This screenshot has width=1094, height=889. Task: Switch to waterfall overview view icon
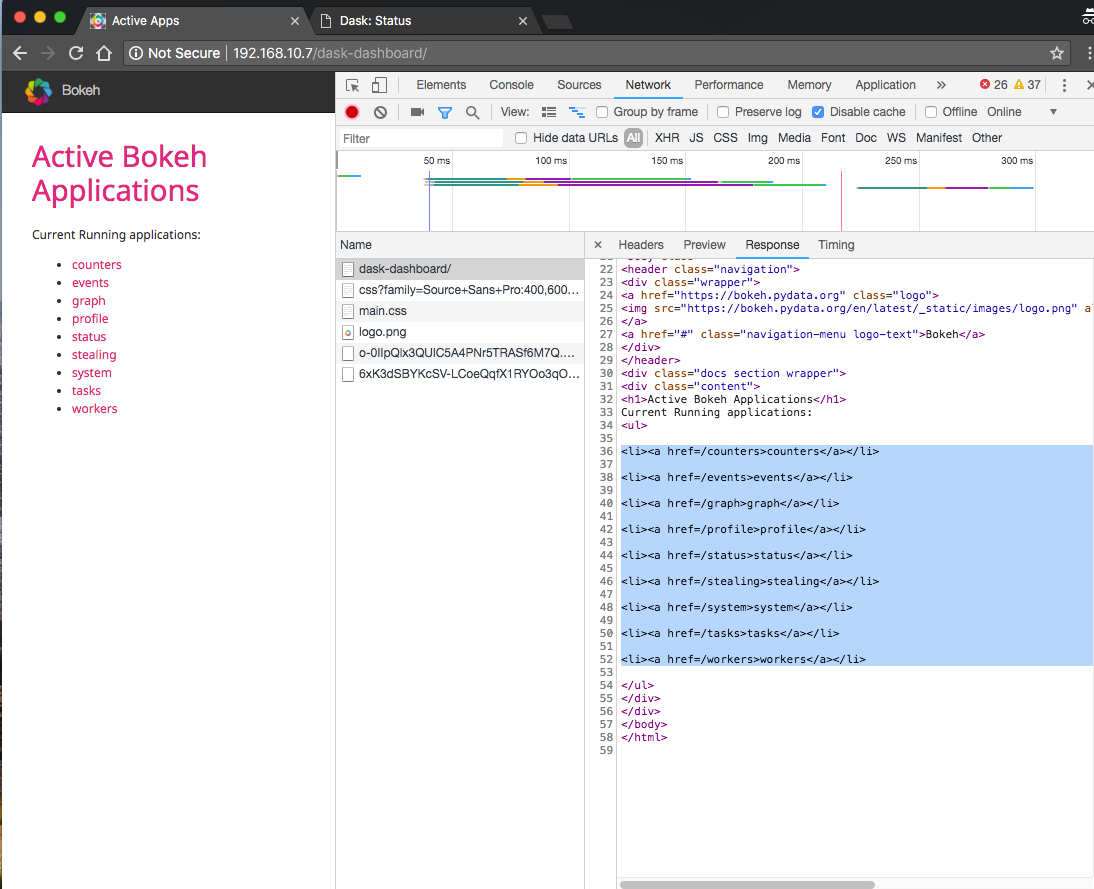(x=577, y=112)
